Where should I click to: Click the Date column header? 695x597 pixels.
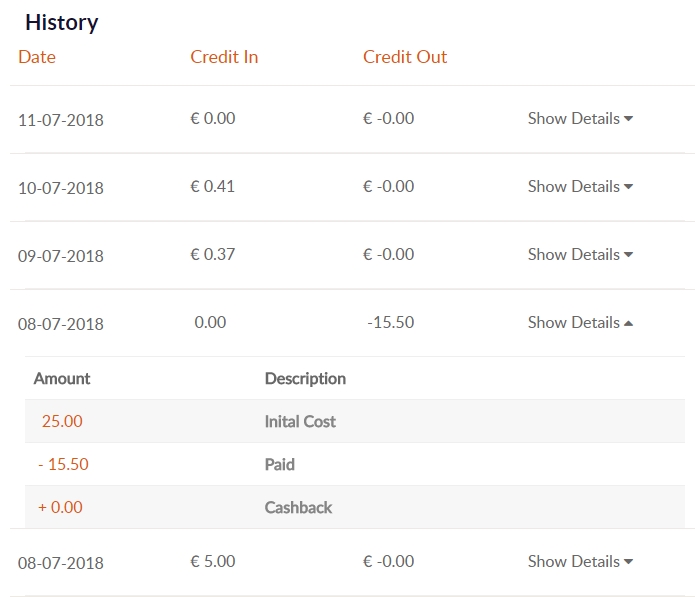pyautogui.click(x=37, y=57)
